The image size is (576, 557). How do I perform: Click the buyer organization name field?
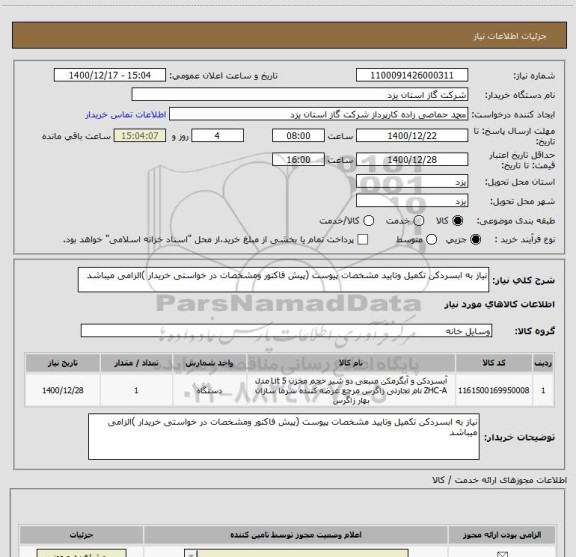pyautogui.click(x=300, y=95)
